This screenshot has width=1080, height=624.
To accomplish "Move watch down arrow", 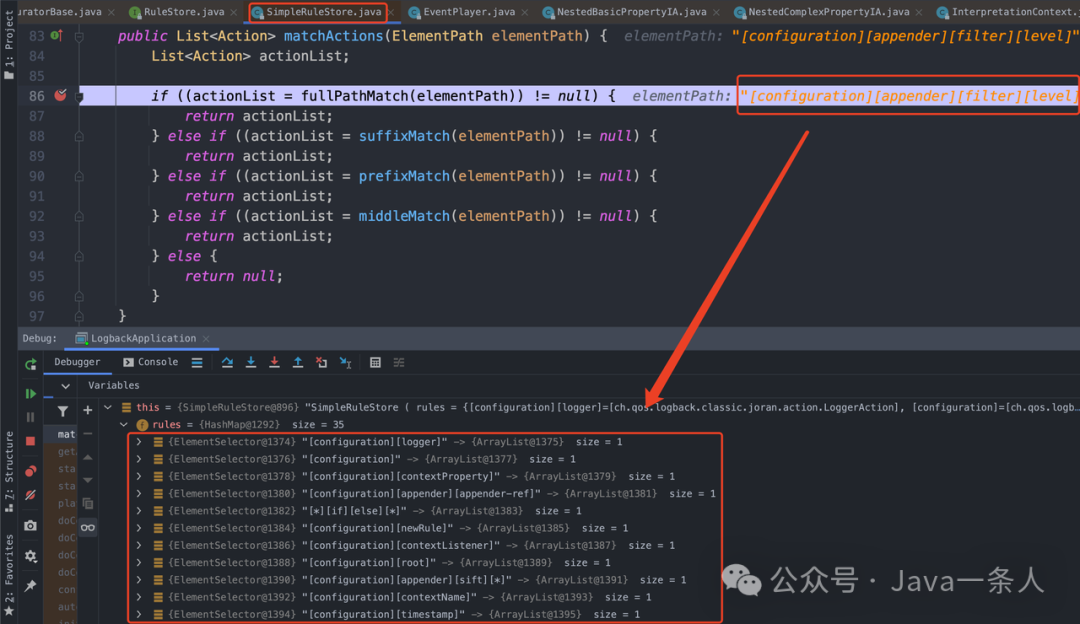I will pos(87,480).
